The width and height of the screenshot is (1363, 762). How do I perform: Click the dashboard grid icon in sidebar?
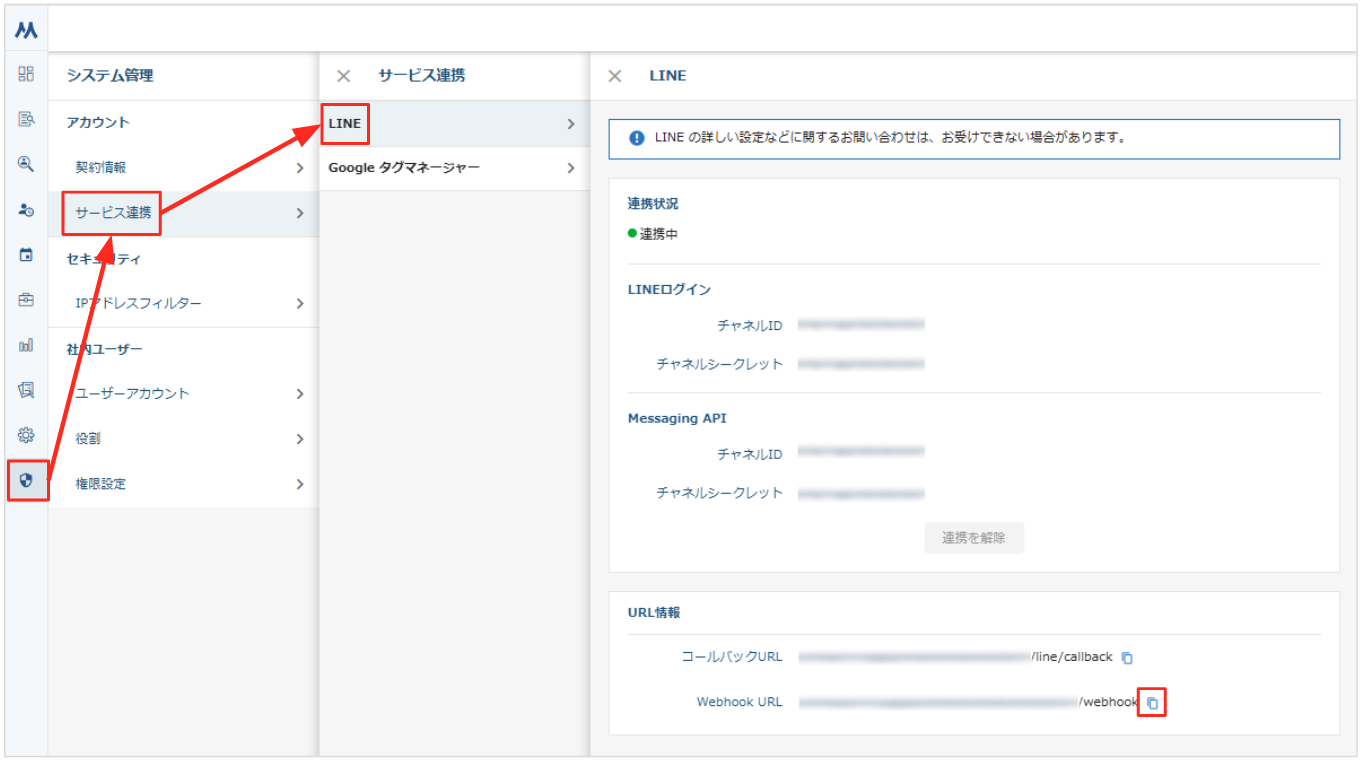[x=26, y=74]
